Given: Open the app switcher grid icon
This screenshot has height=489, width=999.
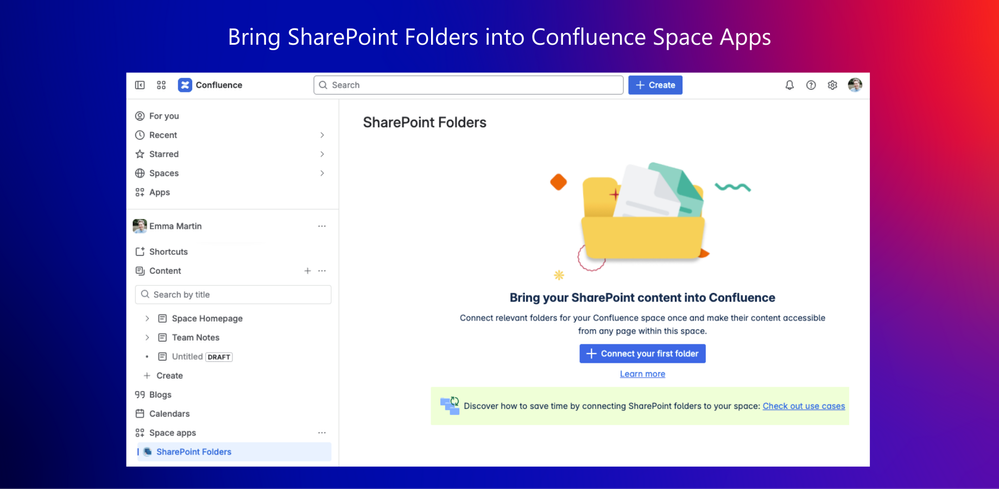Looking at the screenshot, I should tap(161, 85).
